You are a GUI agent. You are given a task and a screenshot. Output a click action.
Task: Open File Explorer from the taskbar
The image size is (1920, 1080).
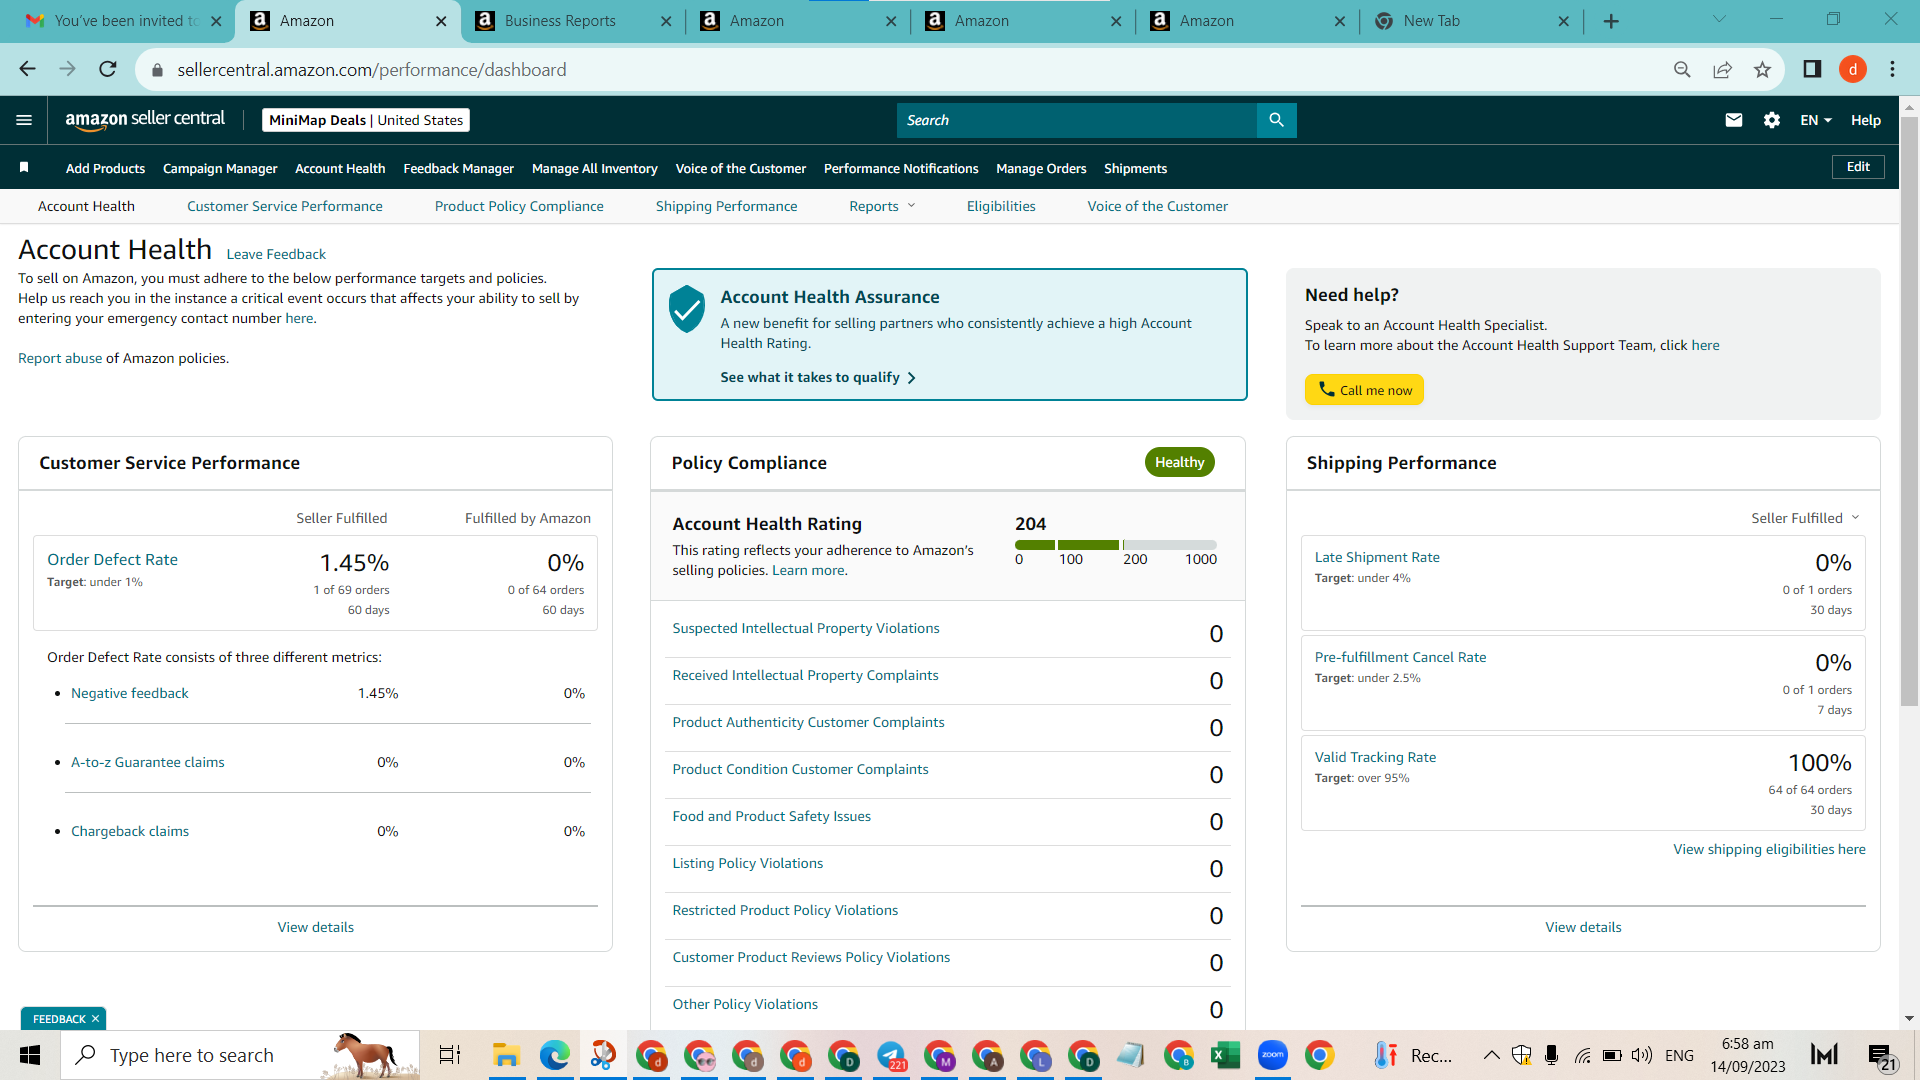507,1055
